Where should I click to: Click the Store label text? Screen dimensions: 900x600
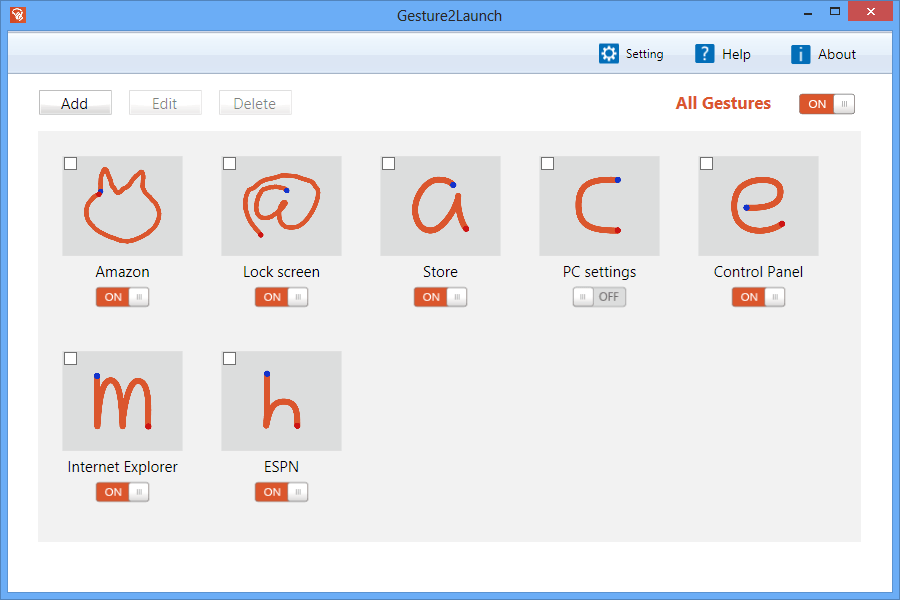pos(440,272)
